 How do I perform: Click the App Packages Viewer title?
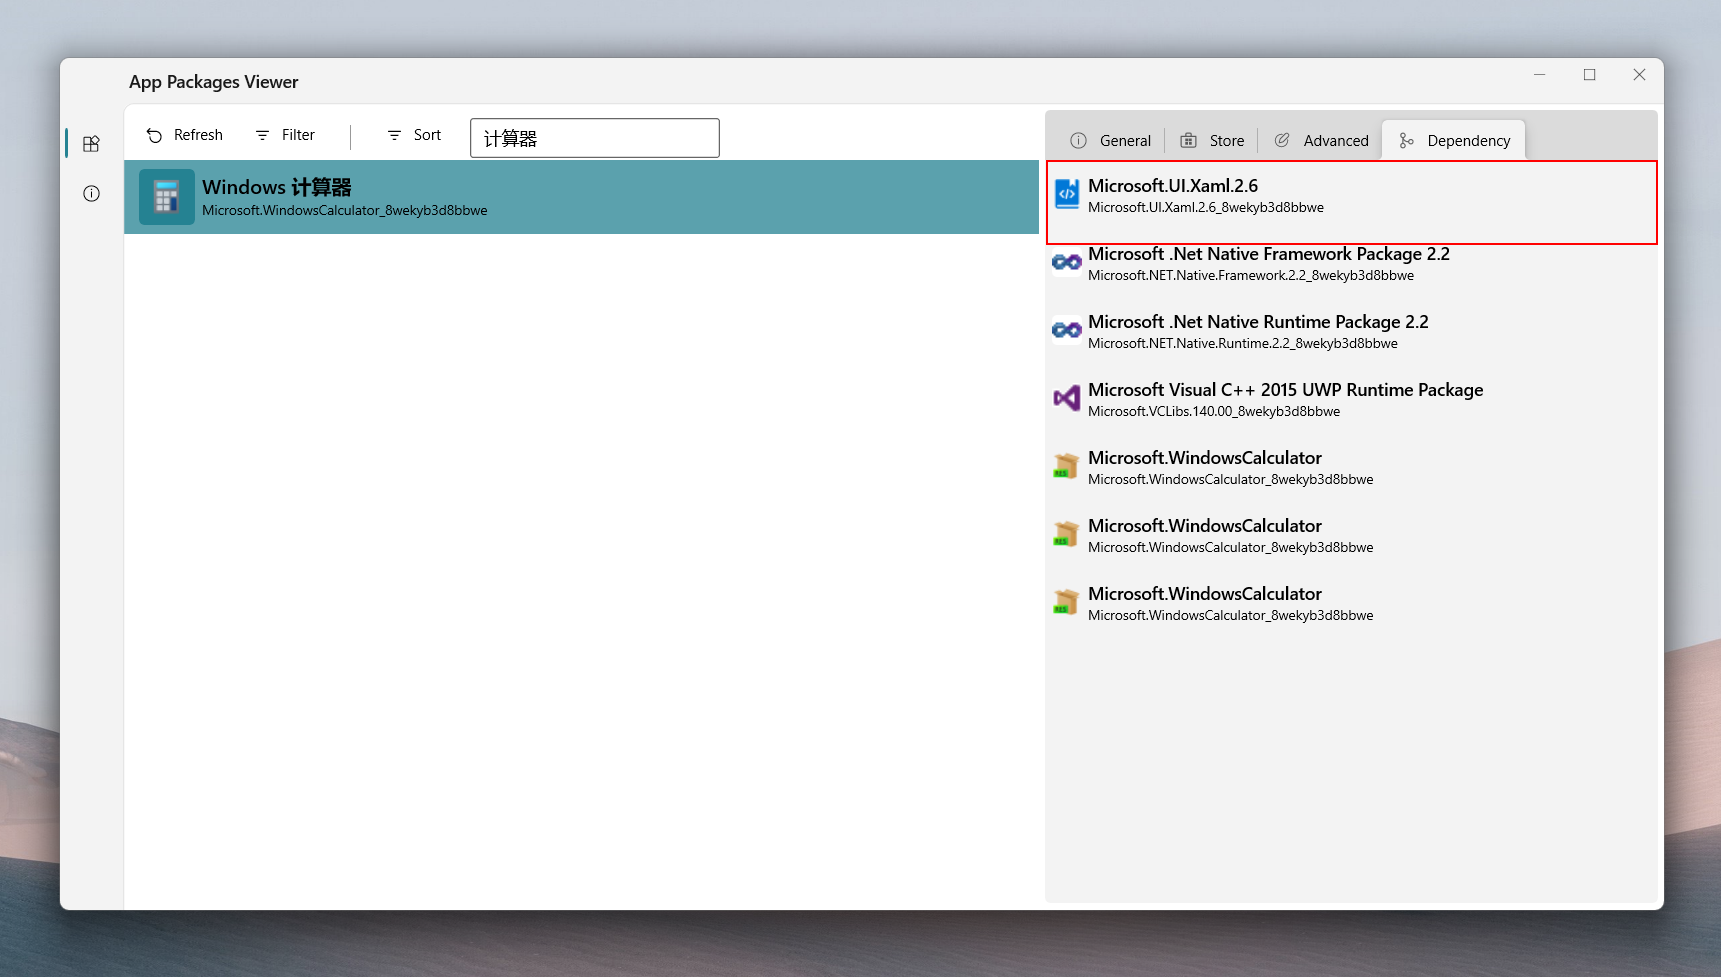point(214,82)
